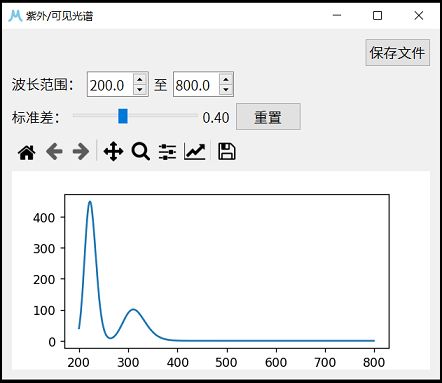The width and height of the screenshot is (442, 383).
Task: Click the app logo in the title bar
Action: click(x=15, y=16)
